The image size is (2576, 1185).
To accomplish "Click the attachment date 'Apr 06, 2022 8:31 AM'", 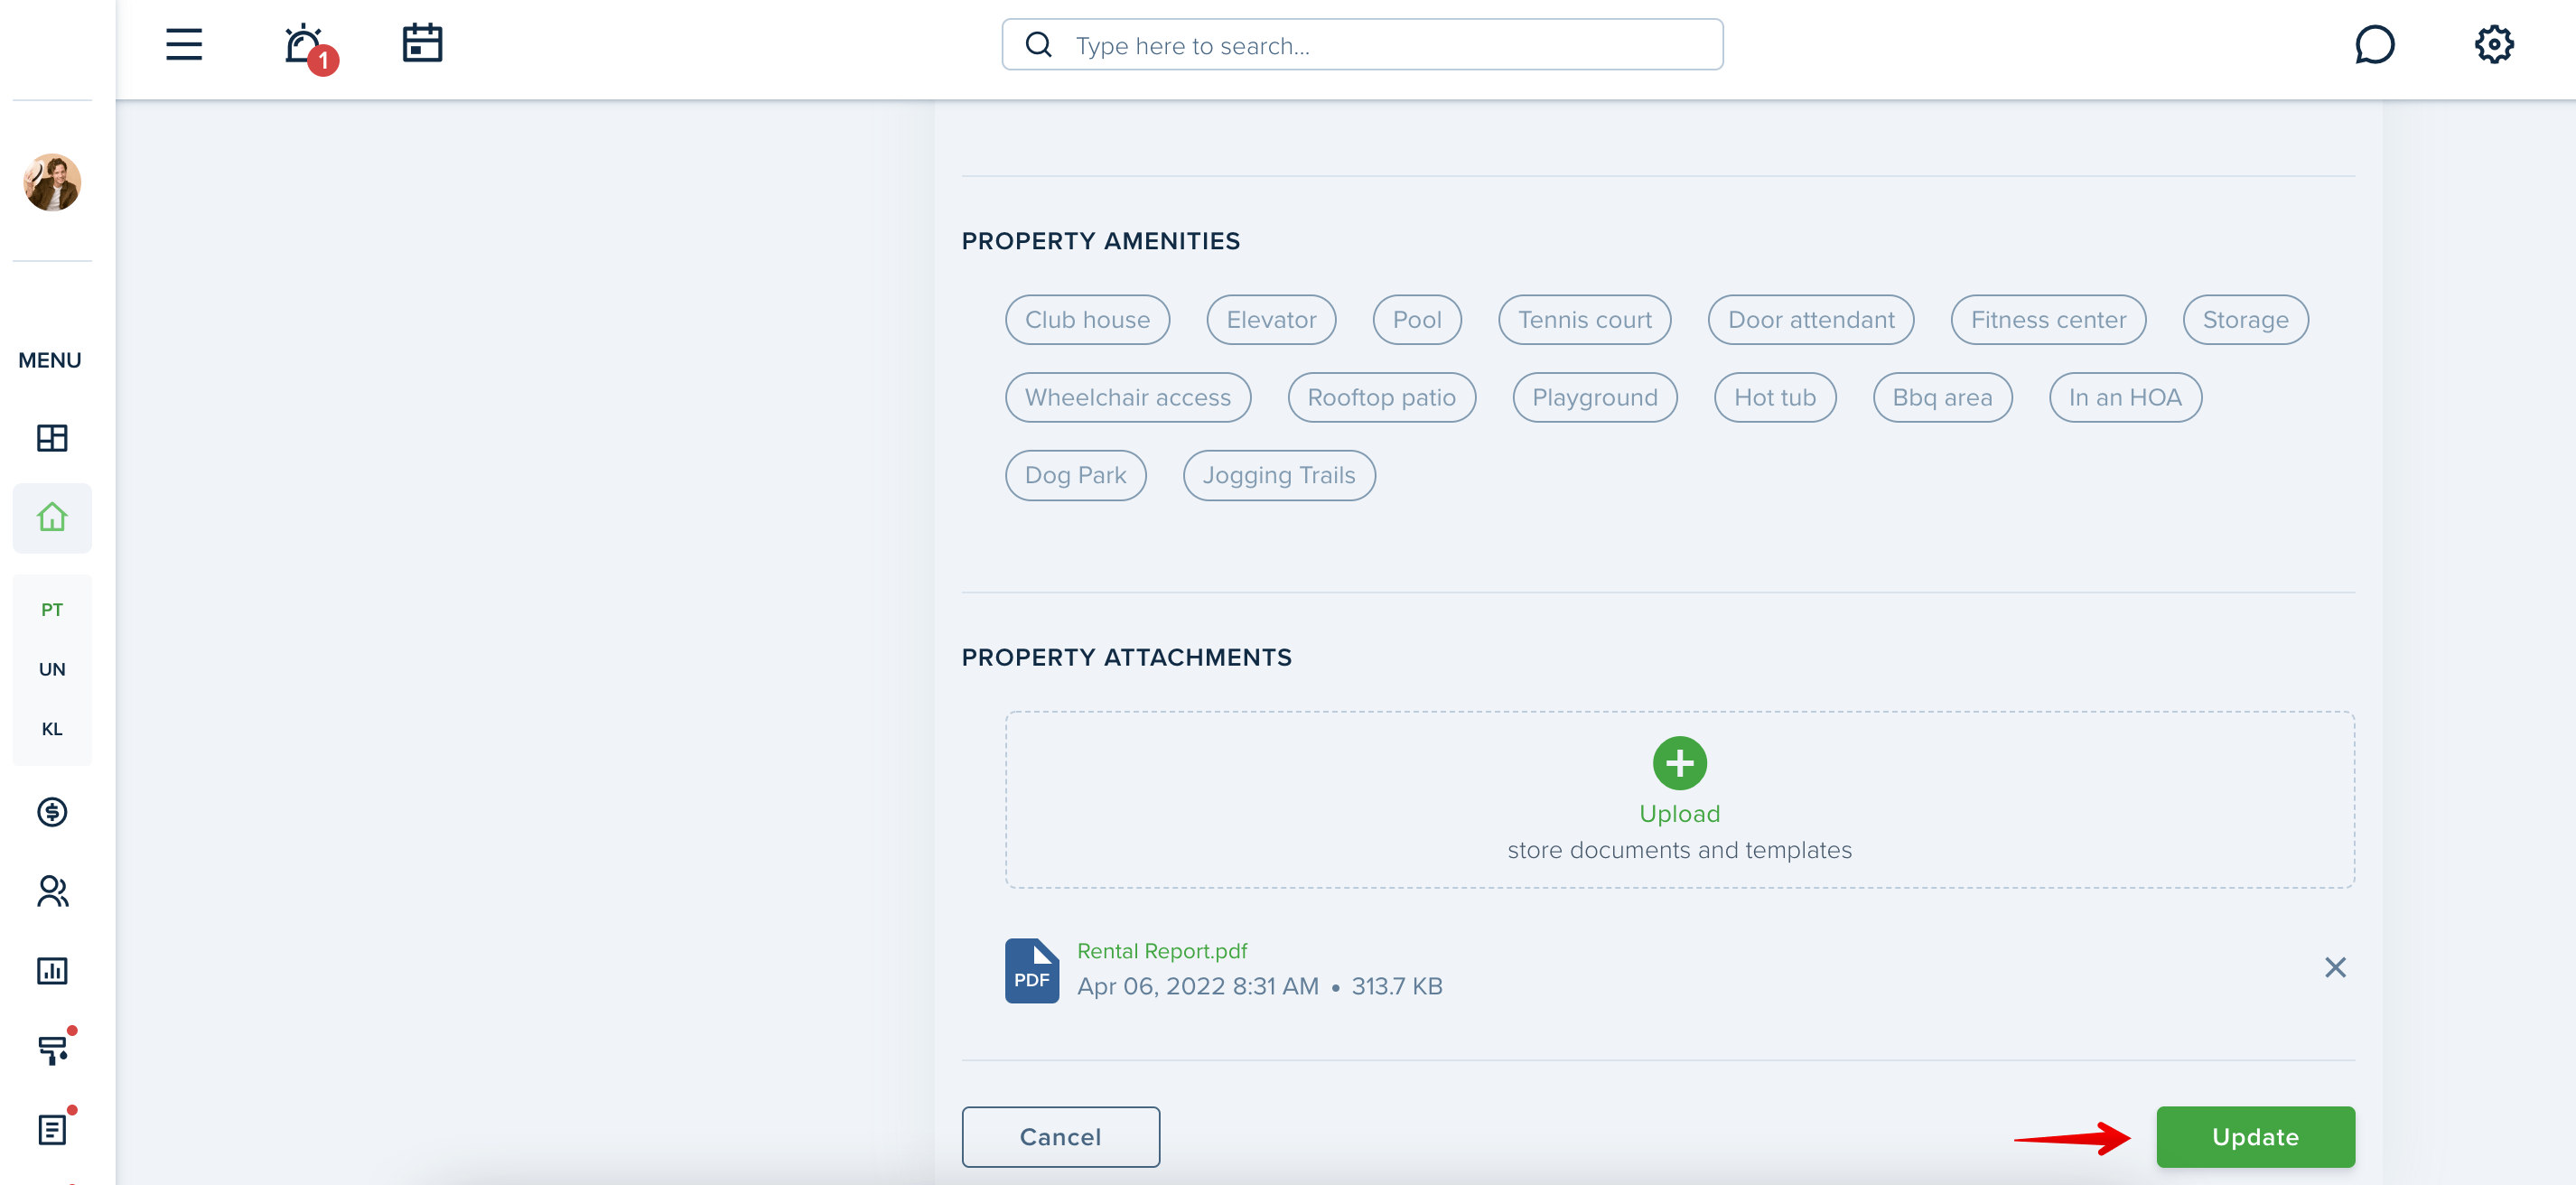I will click(x=1198, y=987).
